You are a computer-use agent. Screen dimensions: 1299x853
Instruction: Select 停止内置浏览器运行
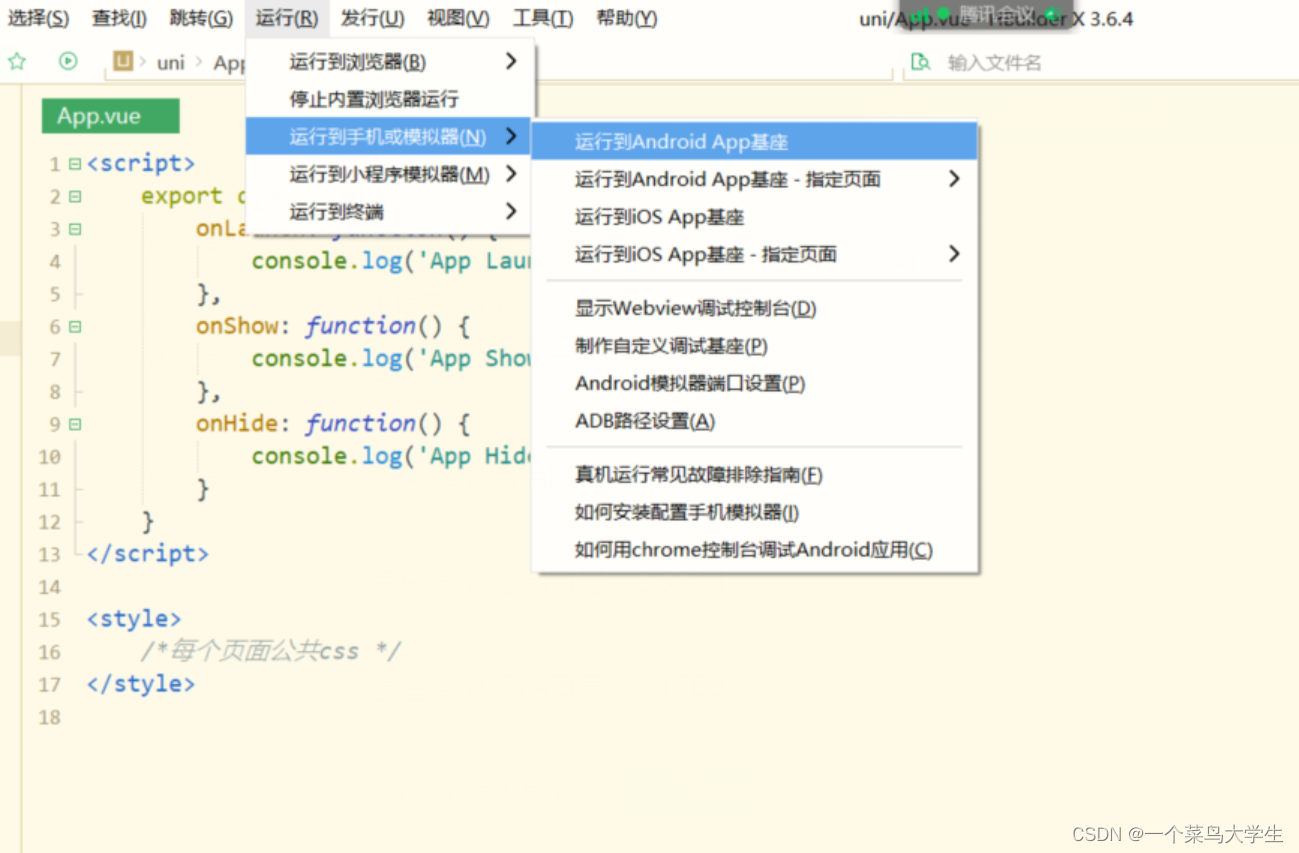(391, 99)
